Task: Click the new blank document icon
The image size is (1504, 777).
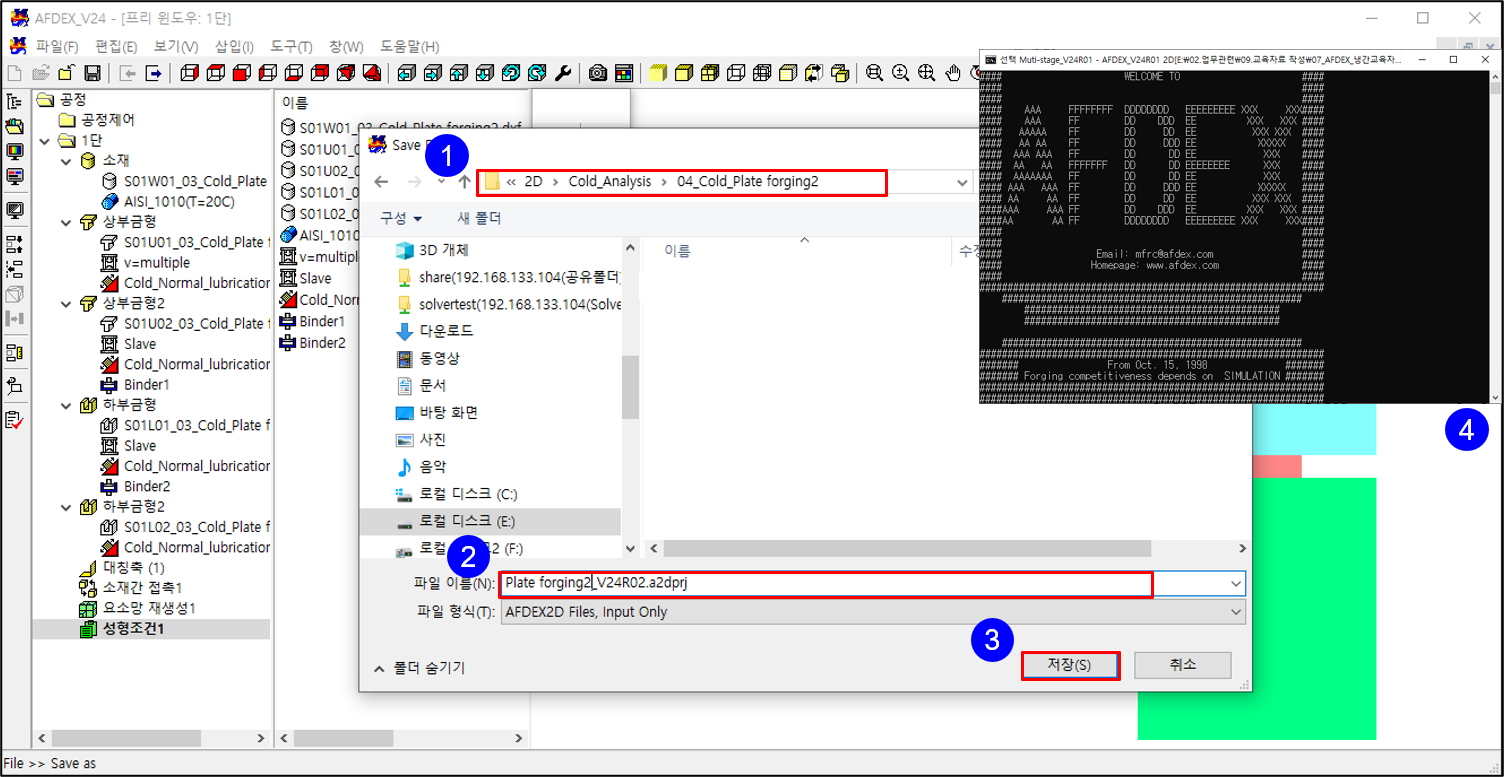Action: click(15, 73)
